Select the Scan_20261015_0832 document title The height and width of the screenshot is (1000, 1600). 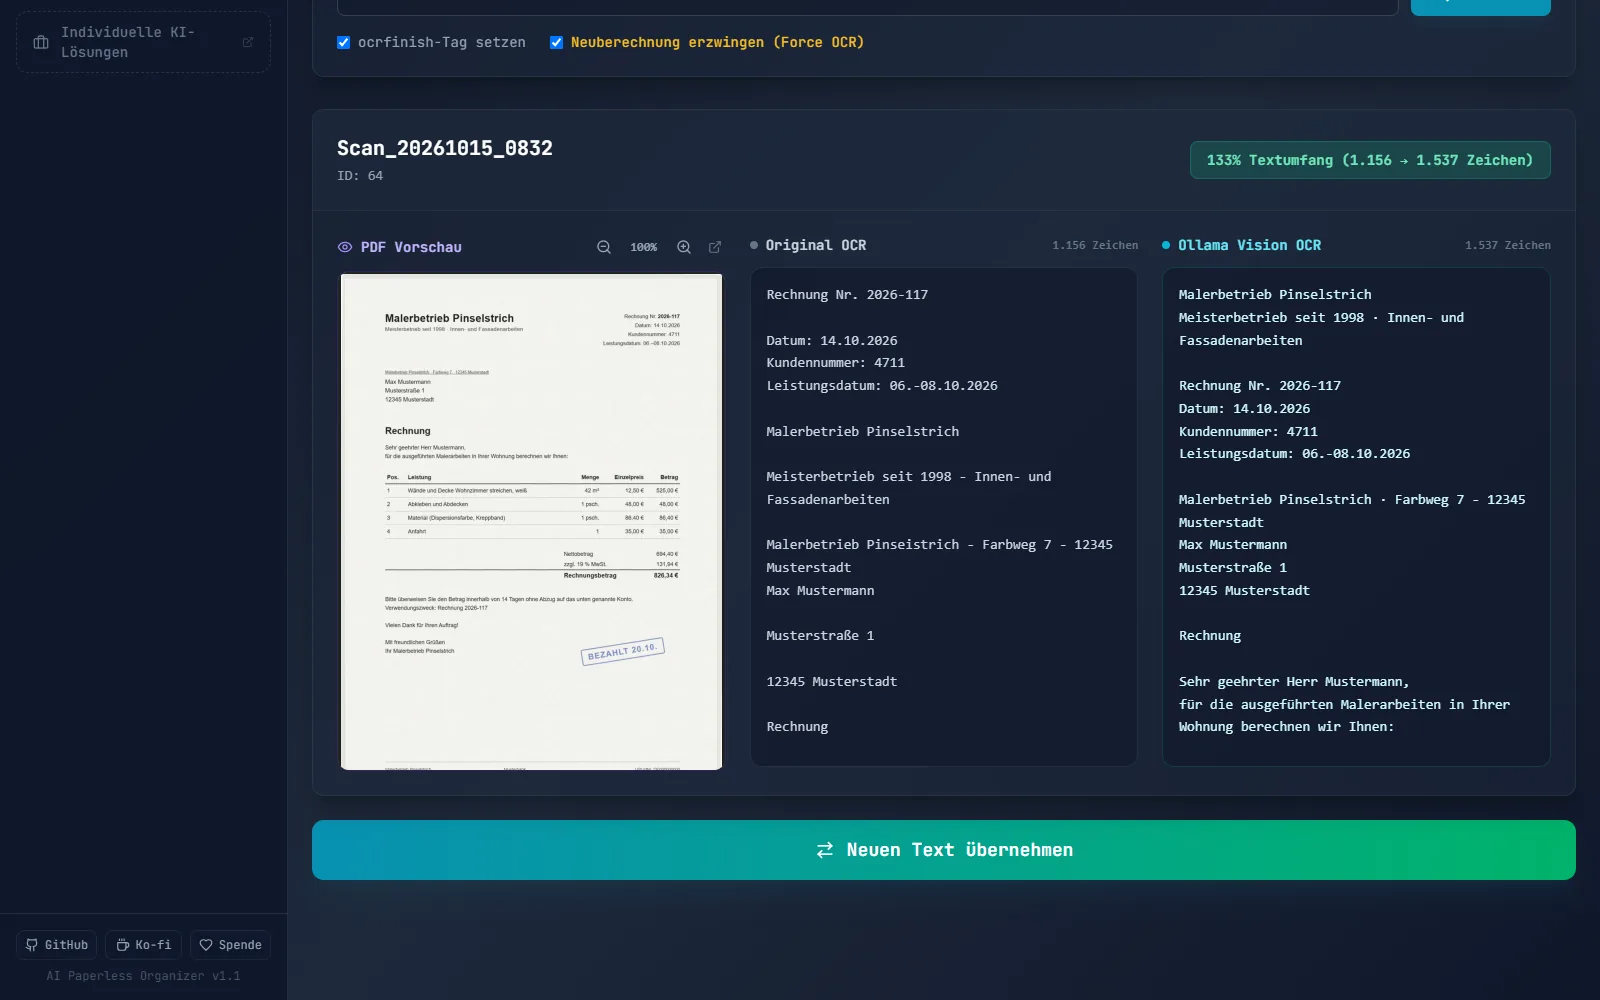(x=445, y=148)
